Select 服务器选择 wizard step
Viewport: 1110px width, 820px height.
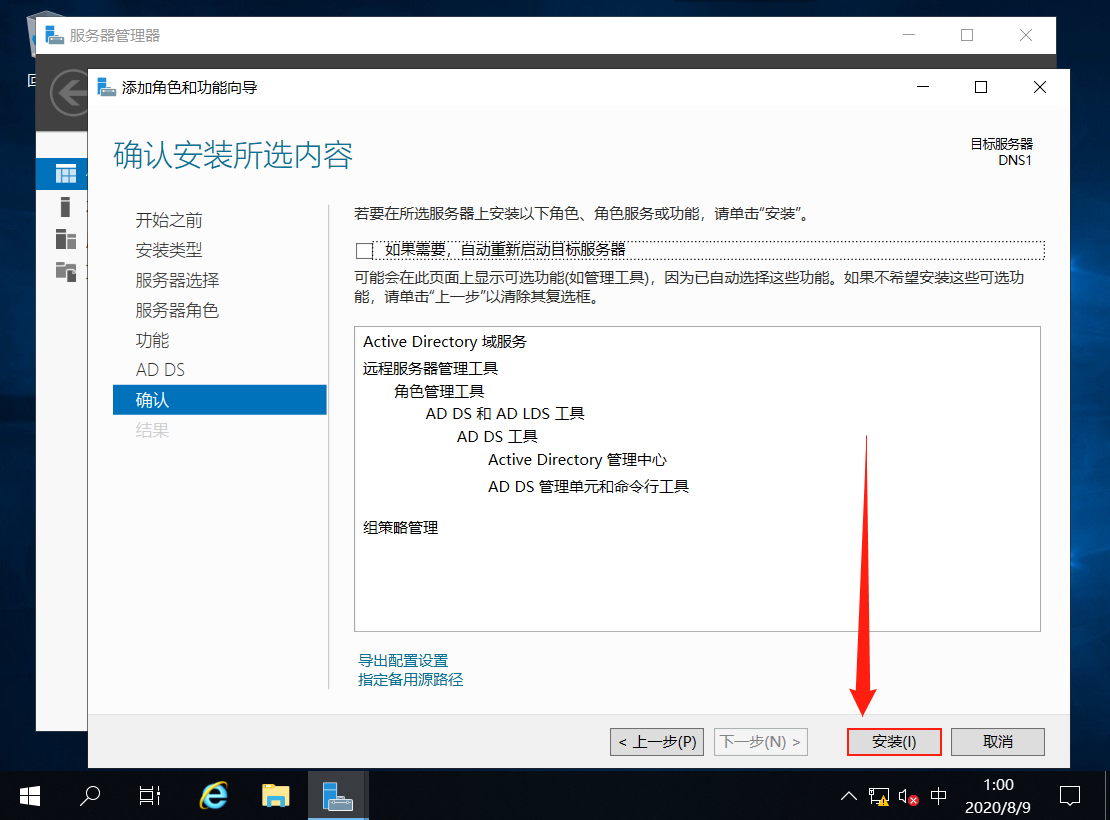pos(177,280)
